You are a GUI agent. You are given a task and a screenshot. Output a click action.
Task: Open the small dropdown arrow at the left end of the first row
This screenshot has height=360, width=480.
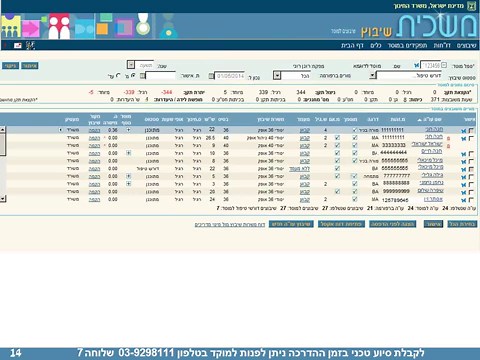pyautogui.click(x=60, y=130)
